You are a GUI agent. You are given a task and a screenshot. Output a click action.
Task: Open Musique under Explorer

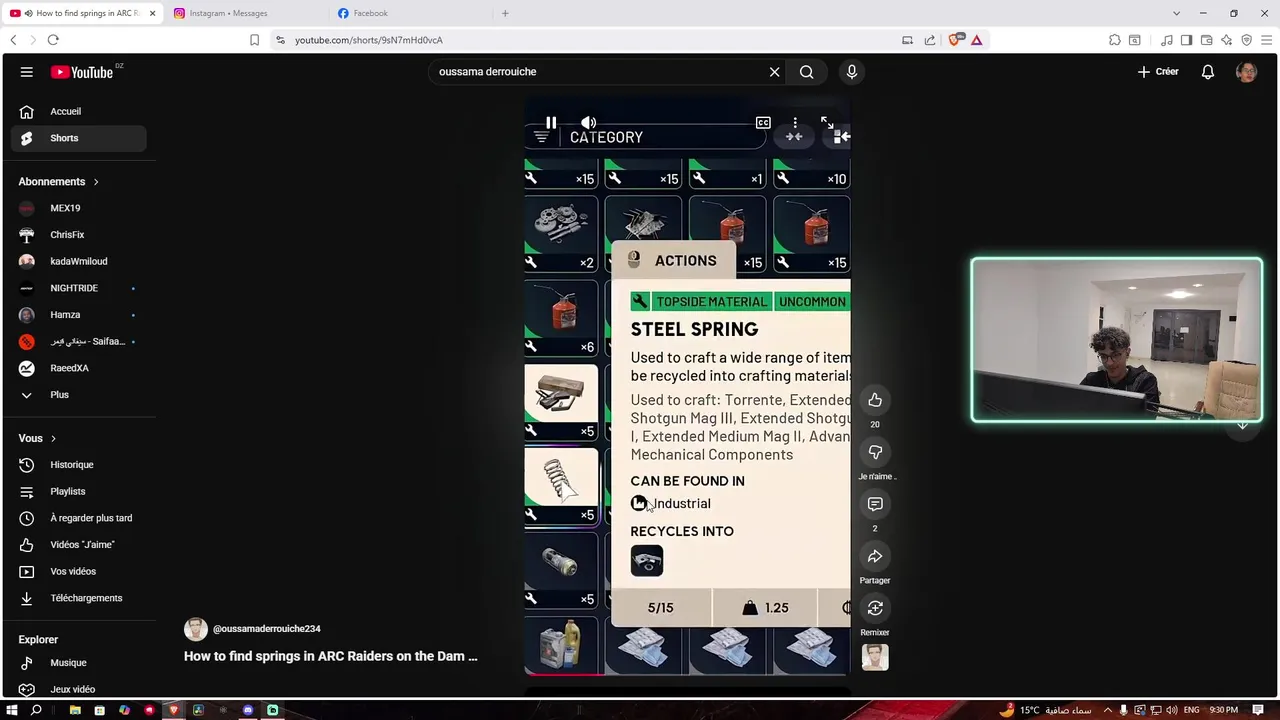point(79,663)
